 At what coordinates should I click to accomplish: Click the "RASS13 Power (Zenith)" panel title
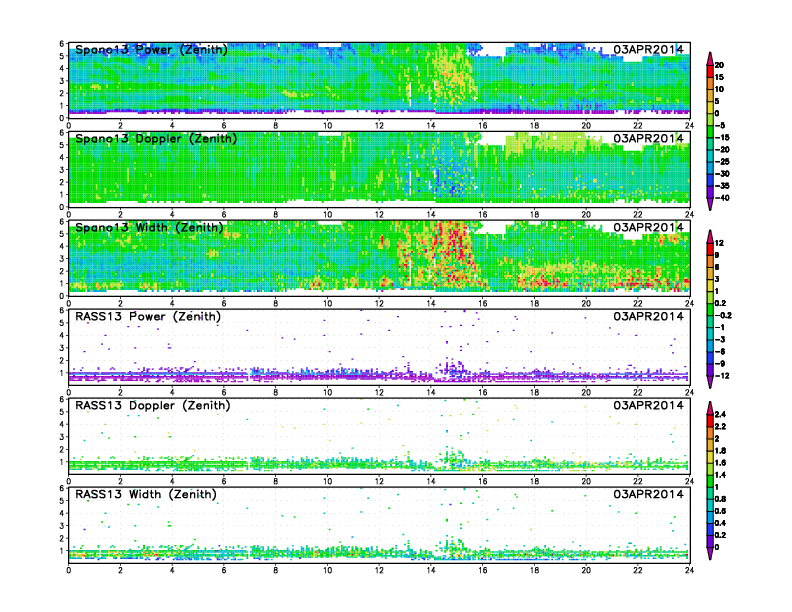(148, 317)
